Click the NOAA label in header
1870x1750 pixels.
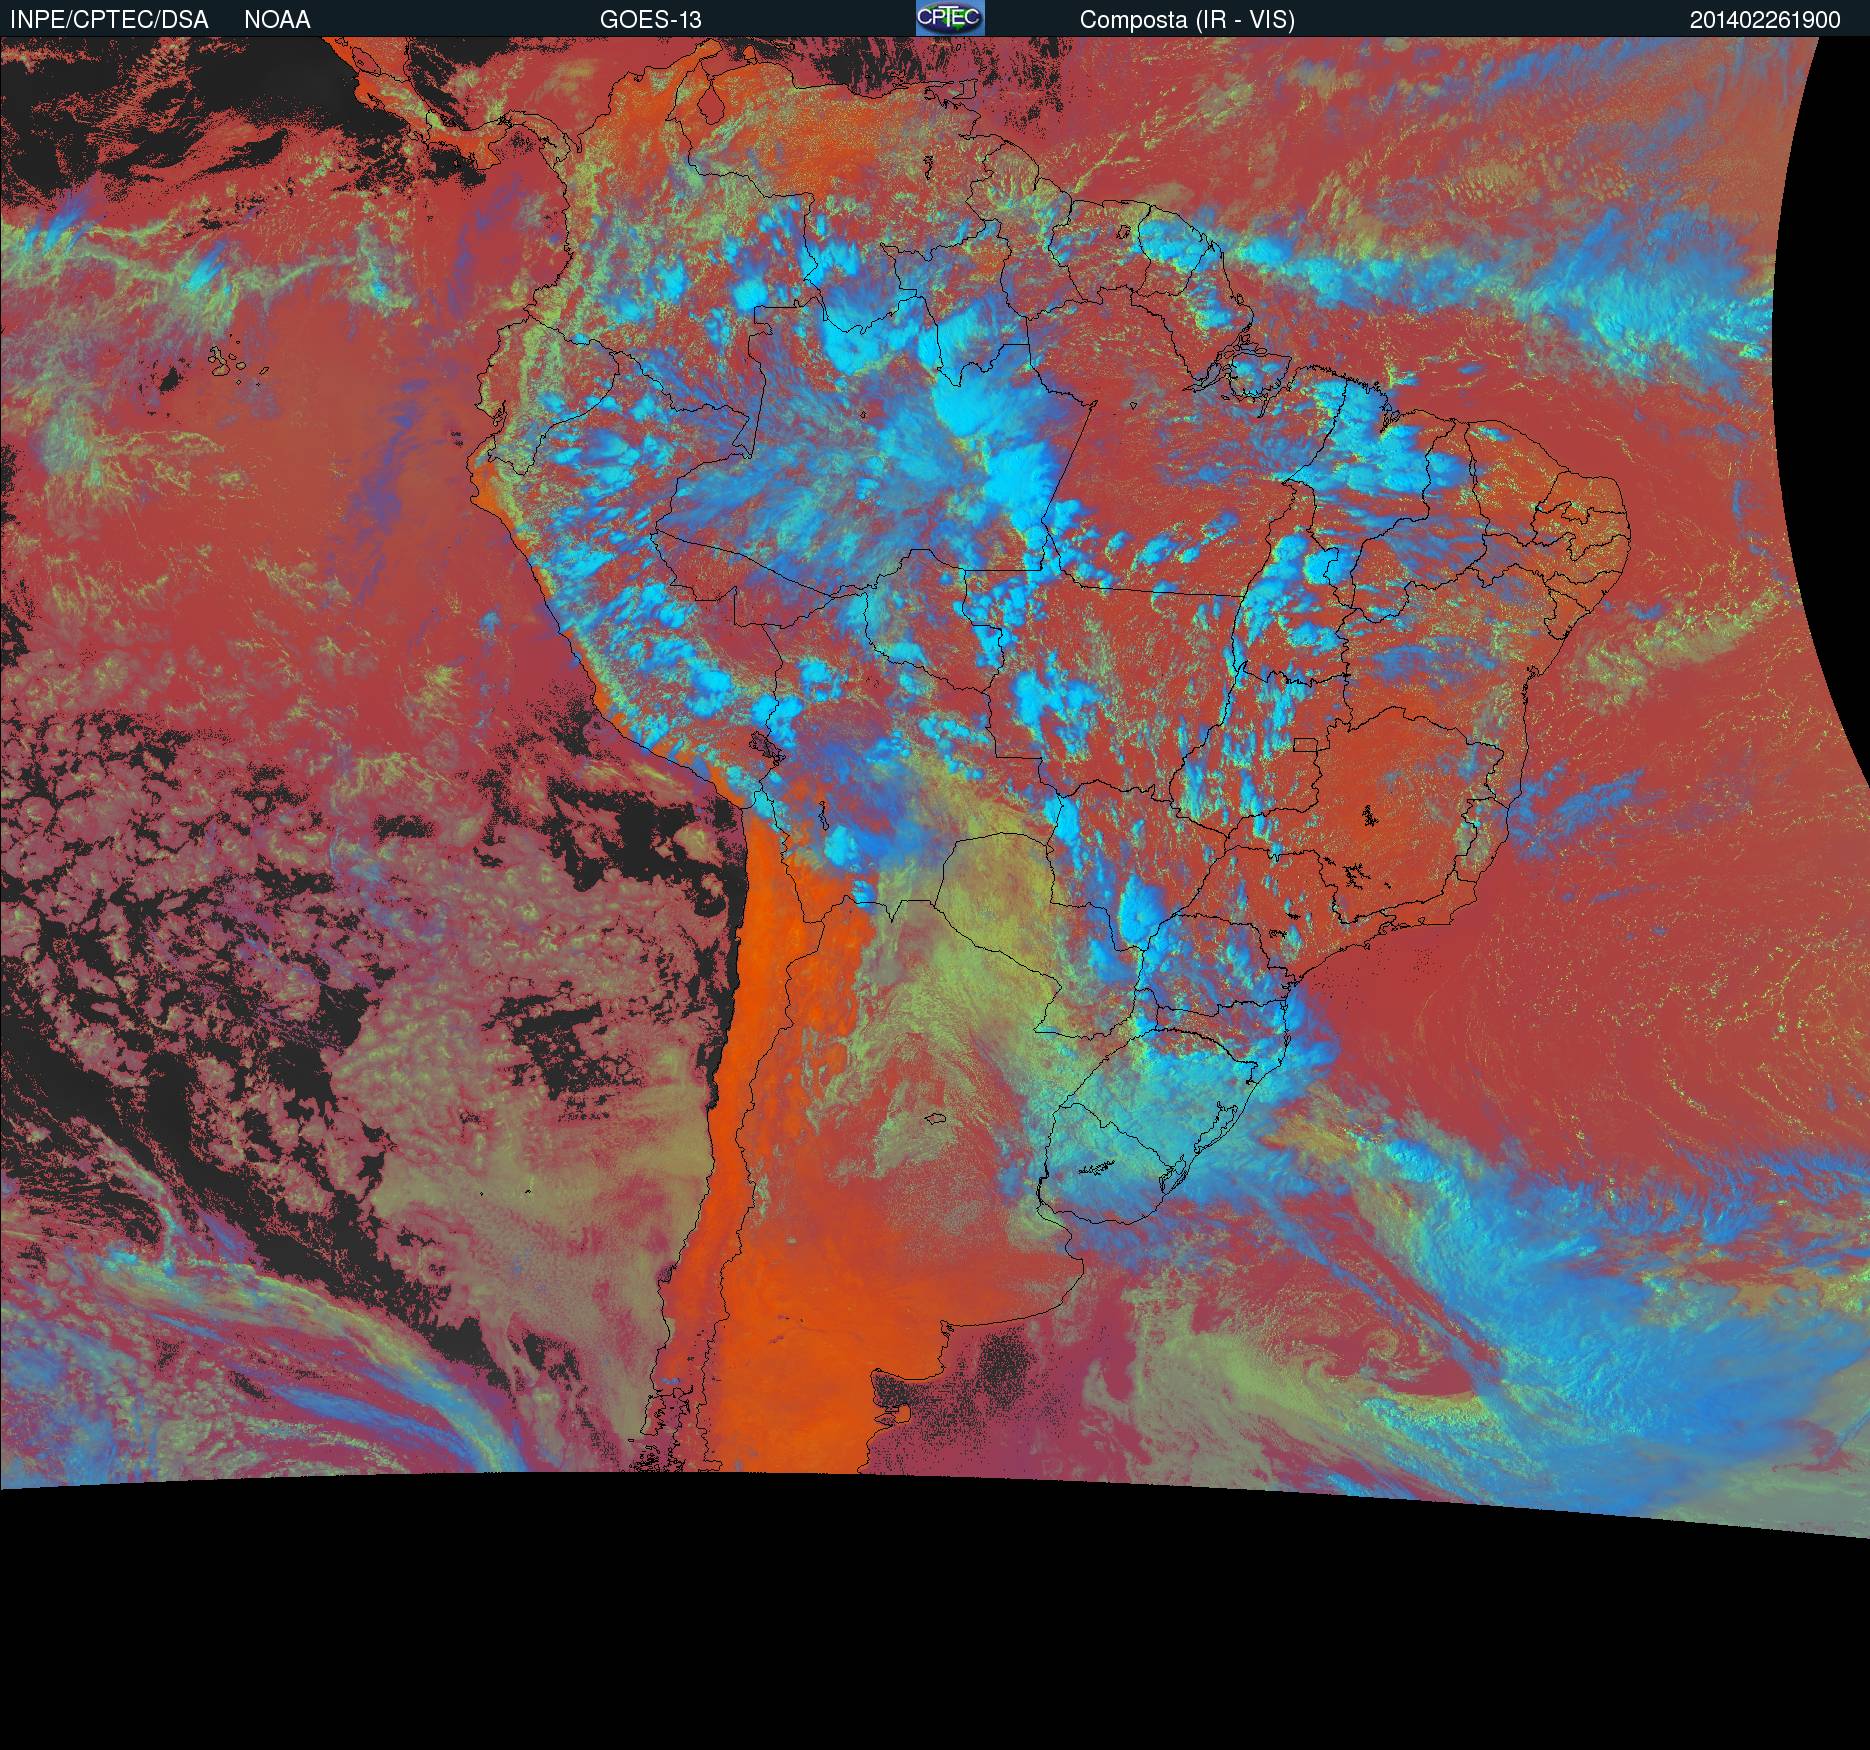tap(277, 20)
